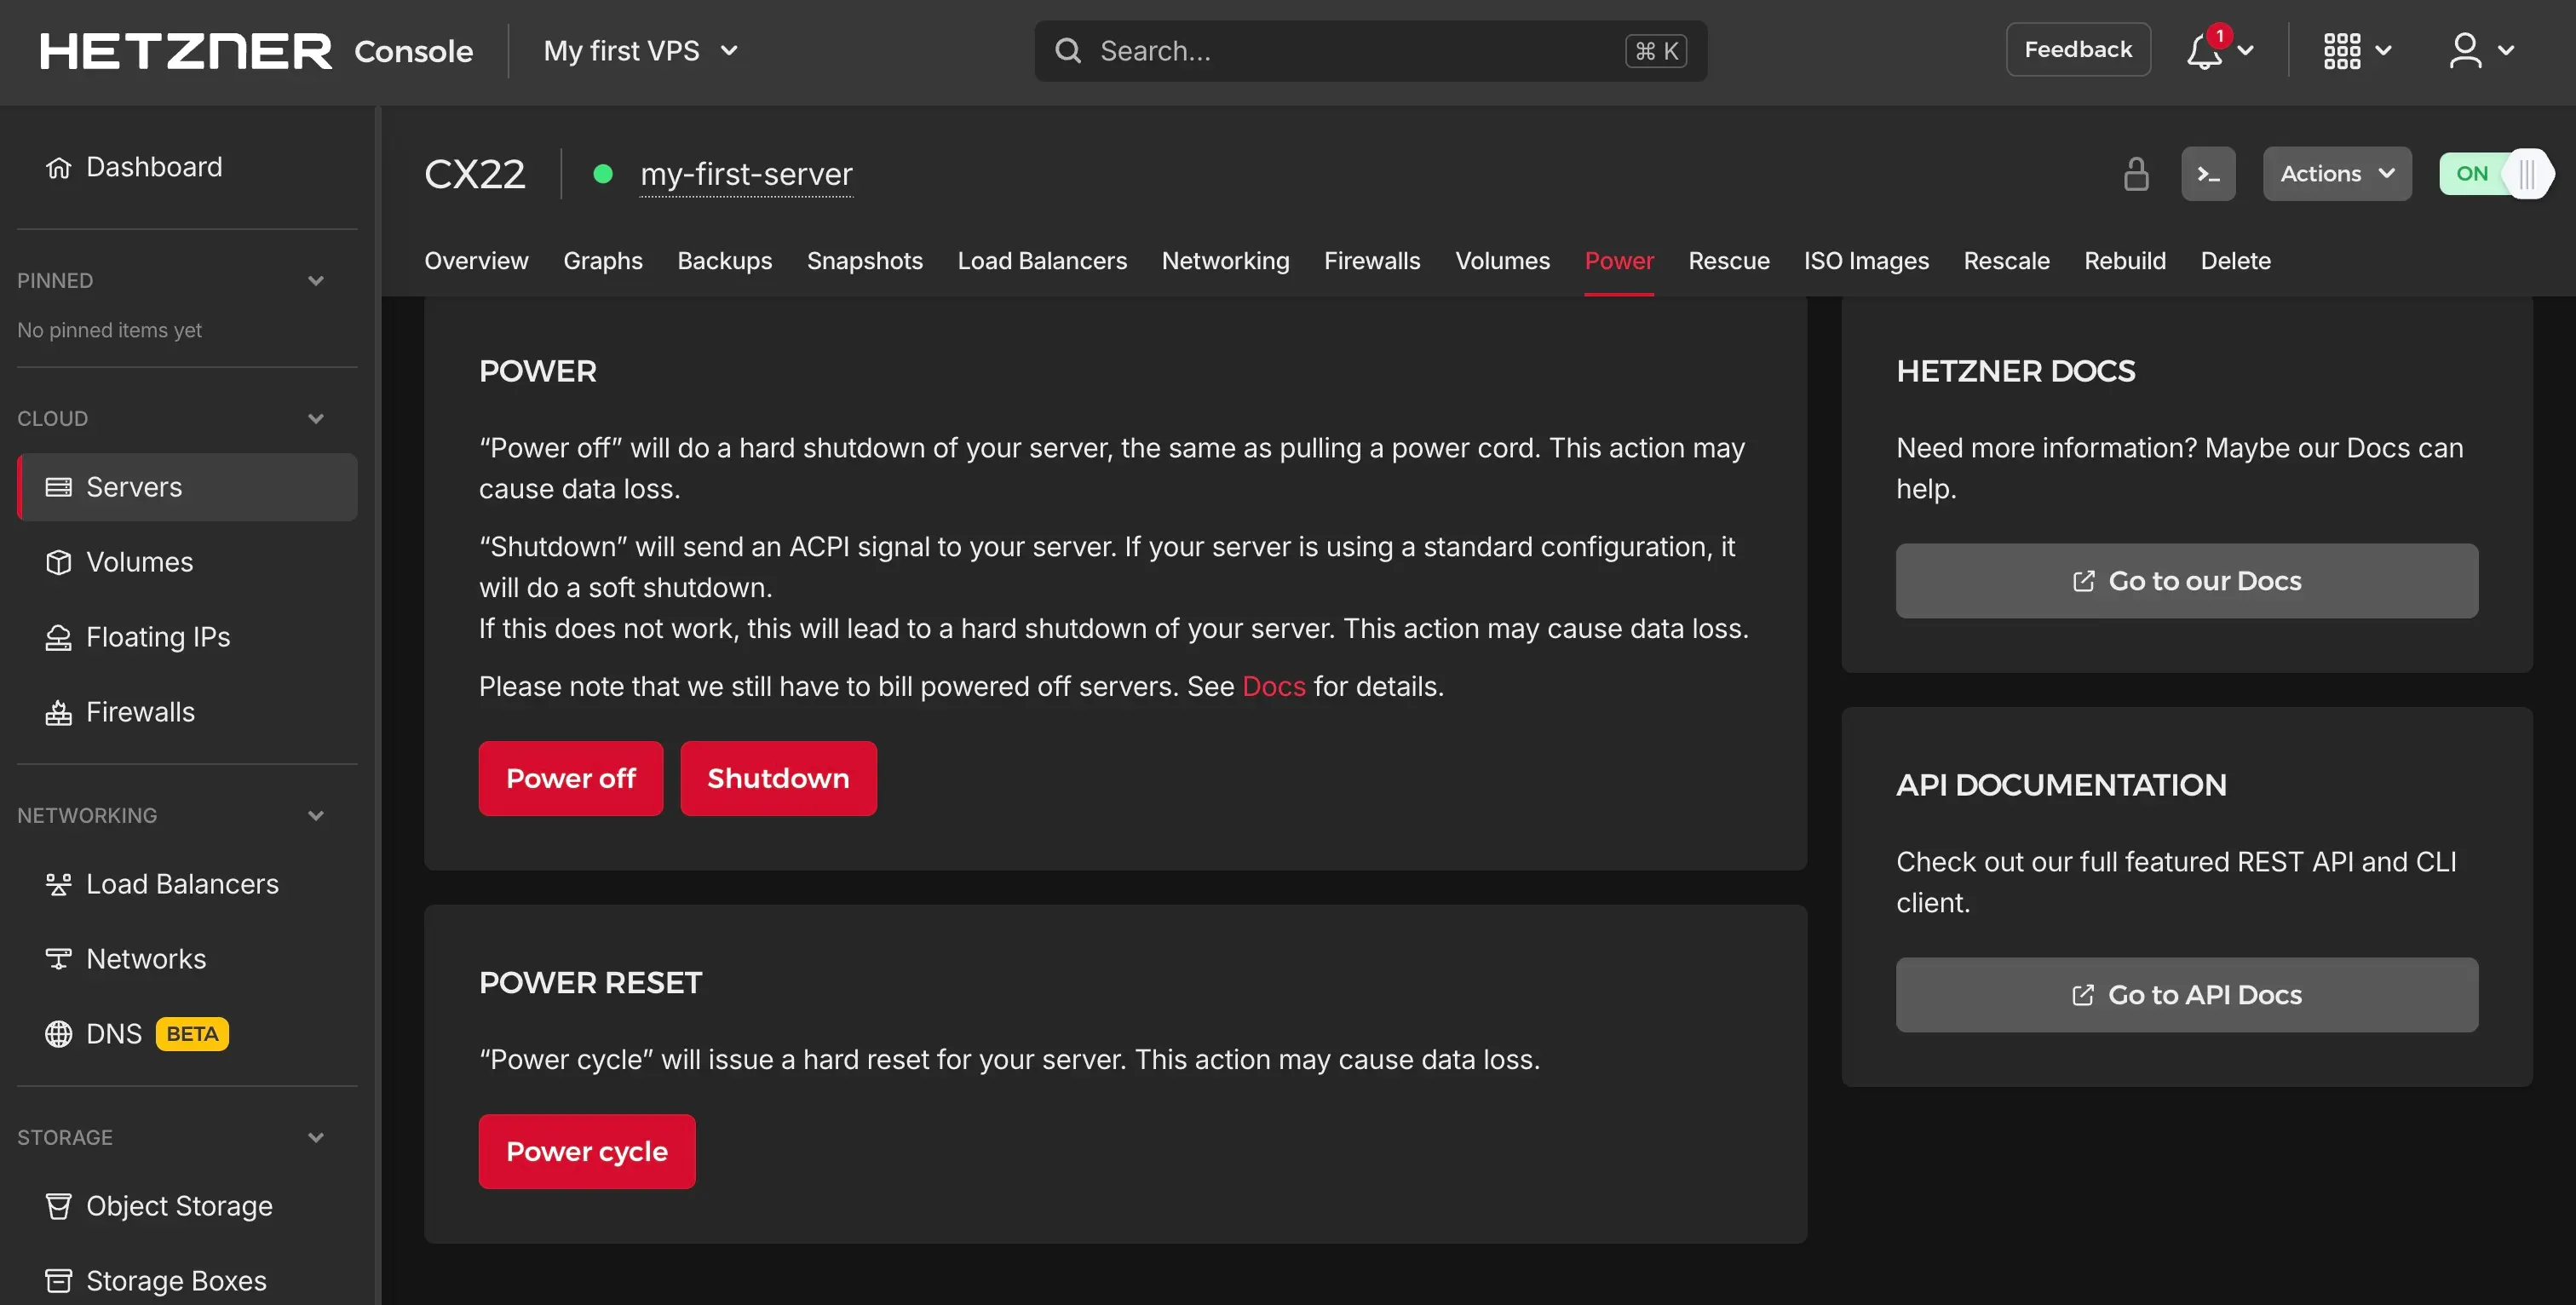This screenshot has height=1305, width=2576.
Task: Expand the Actions dropdown
Action: 2336,174
